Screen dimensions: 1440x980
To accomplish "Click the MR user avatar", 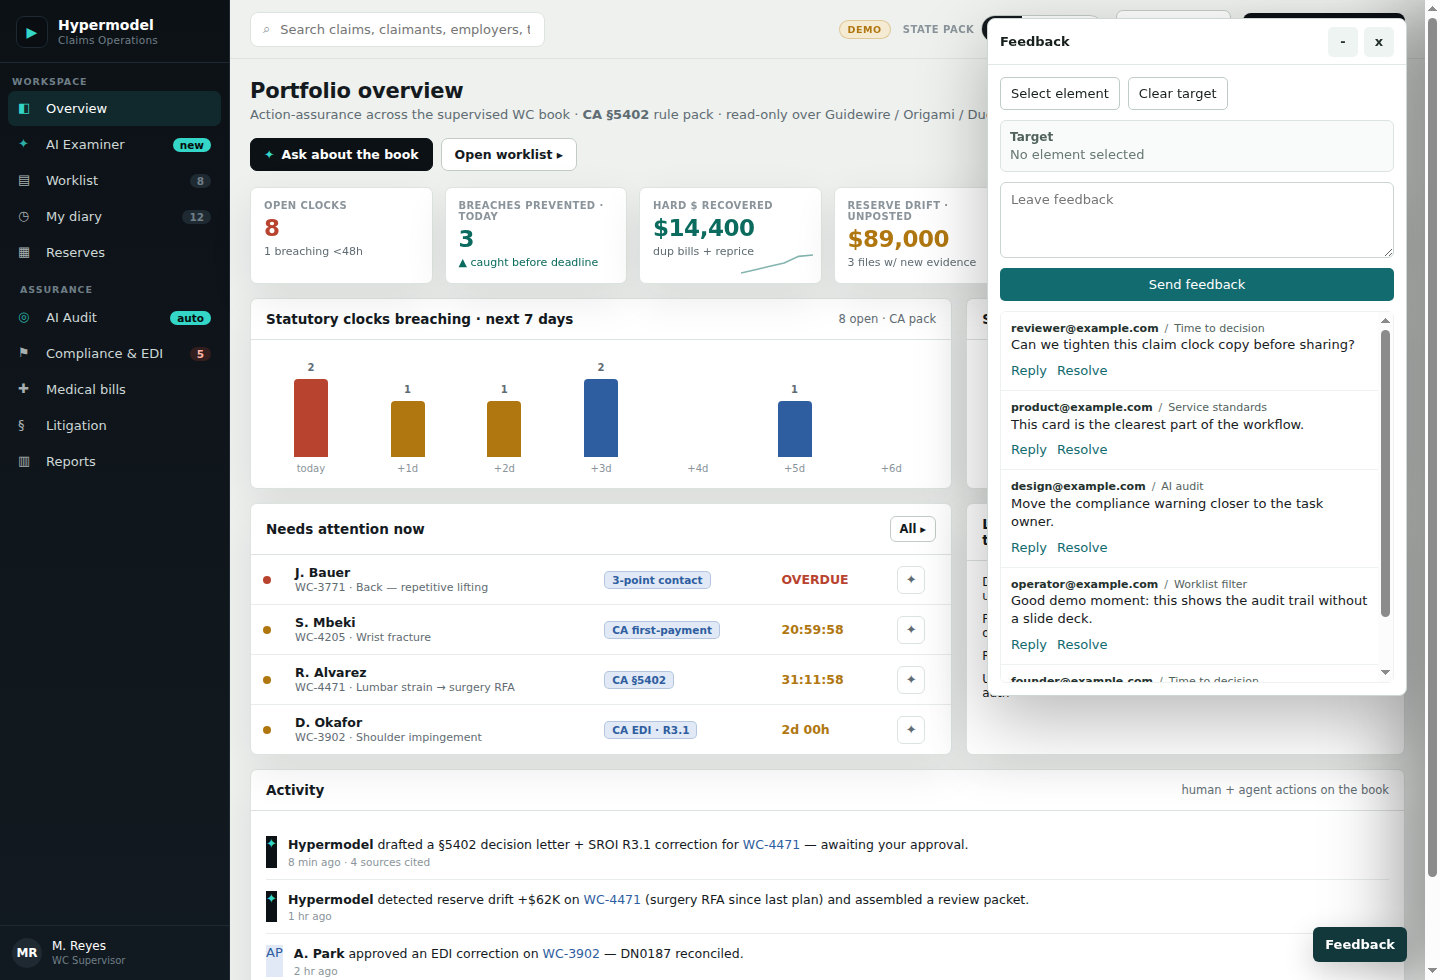I will (x=27, y=953).
